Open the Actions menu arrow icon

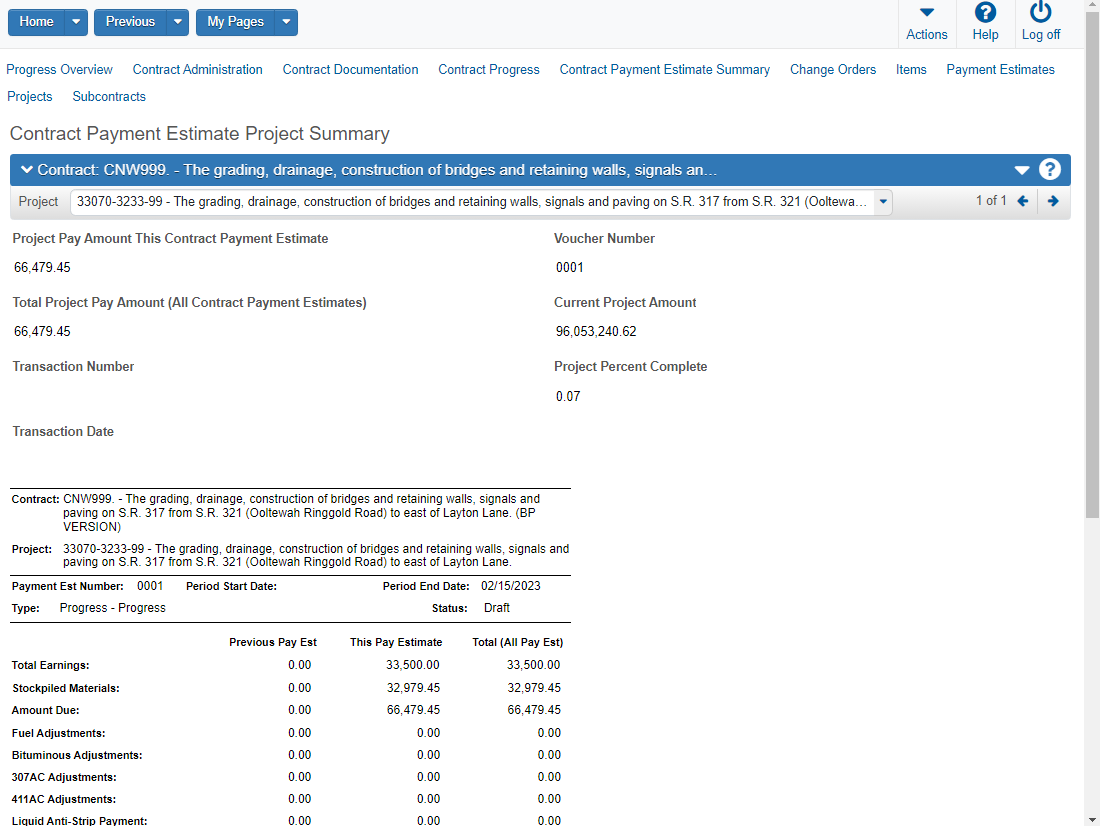click(927, 12)
